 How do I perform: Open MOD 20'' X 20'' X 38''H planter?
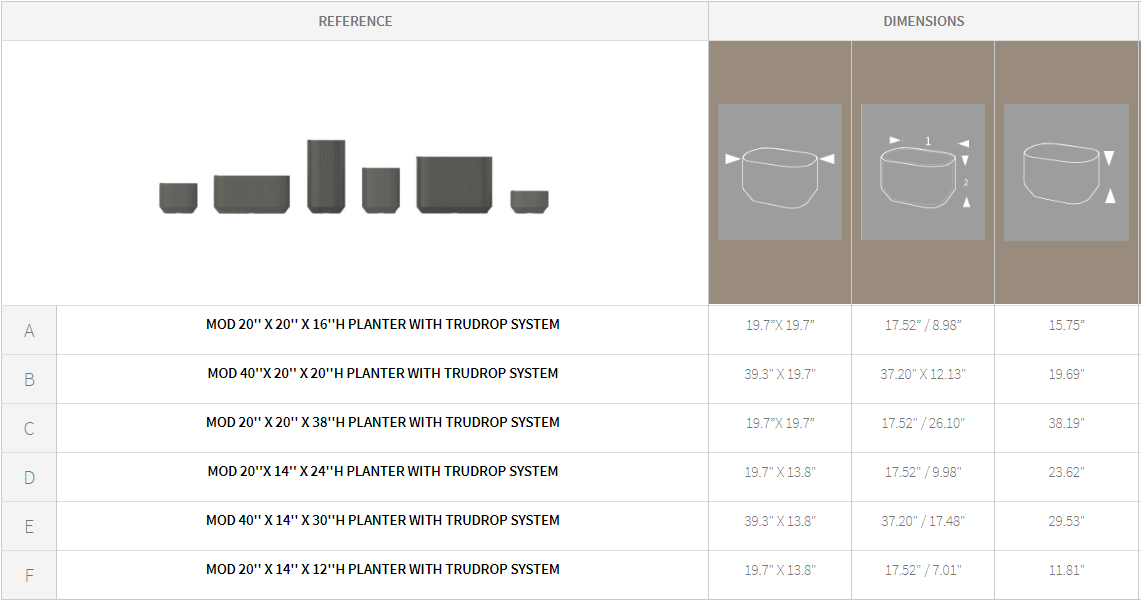382,422
